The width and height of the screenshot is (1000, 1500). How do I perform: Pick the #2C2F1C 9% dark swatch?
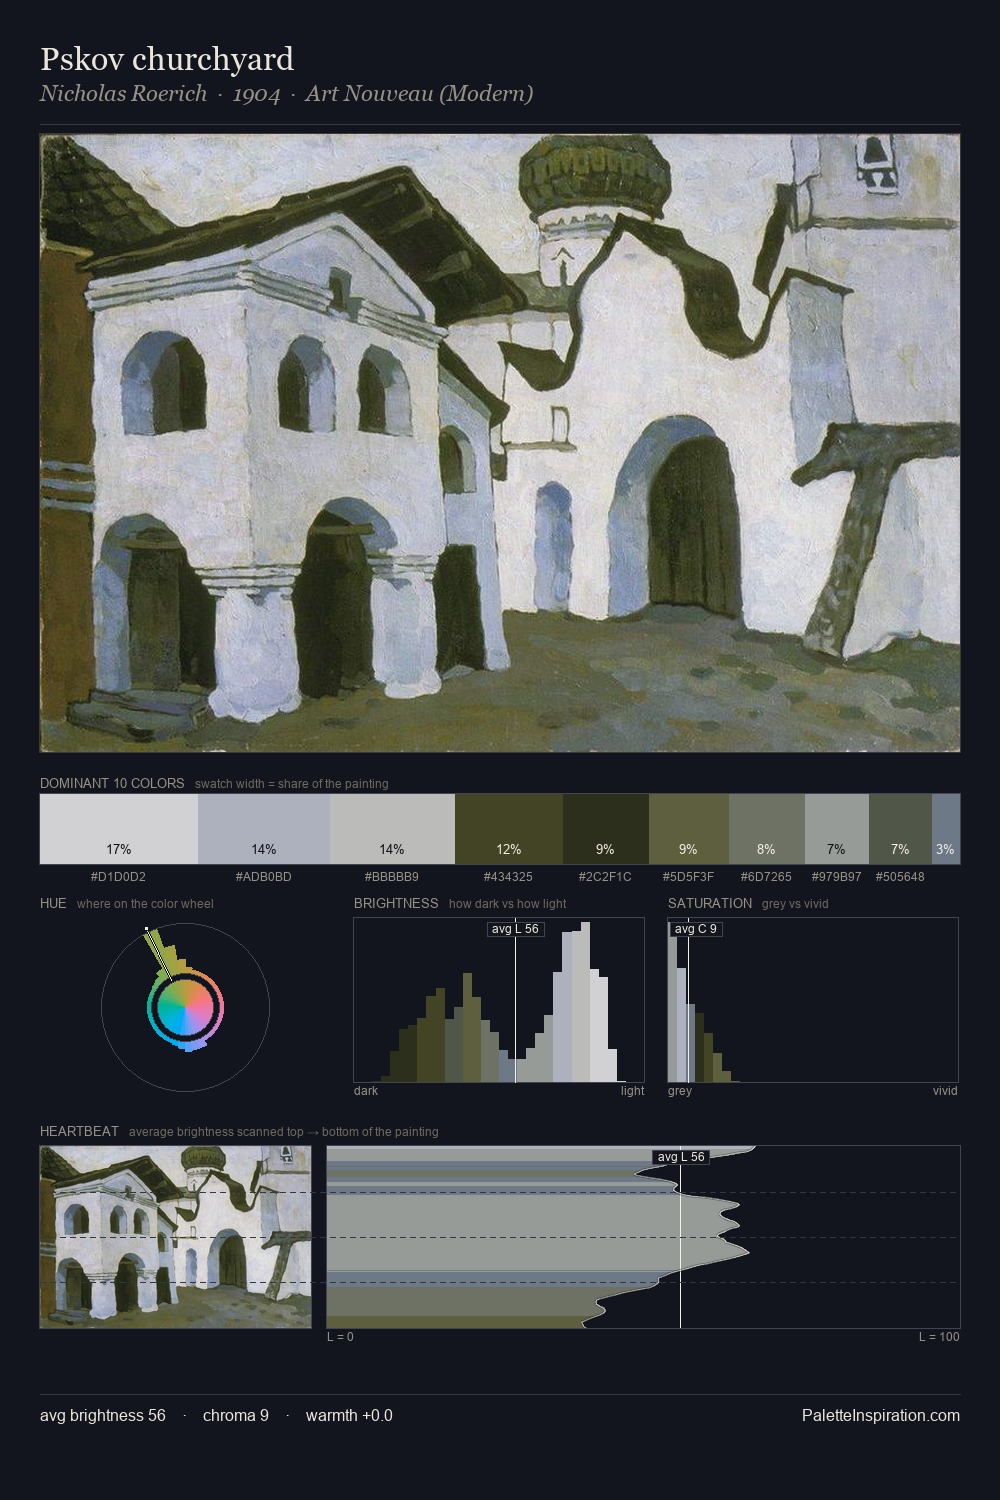(x=606, y=828)
